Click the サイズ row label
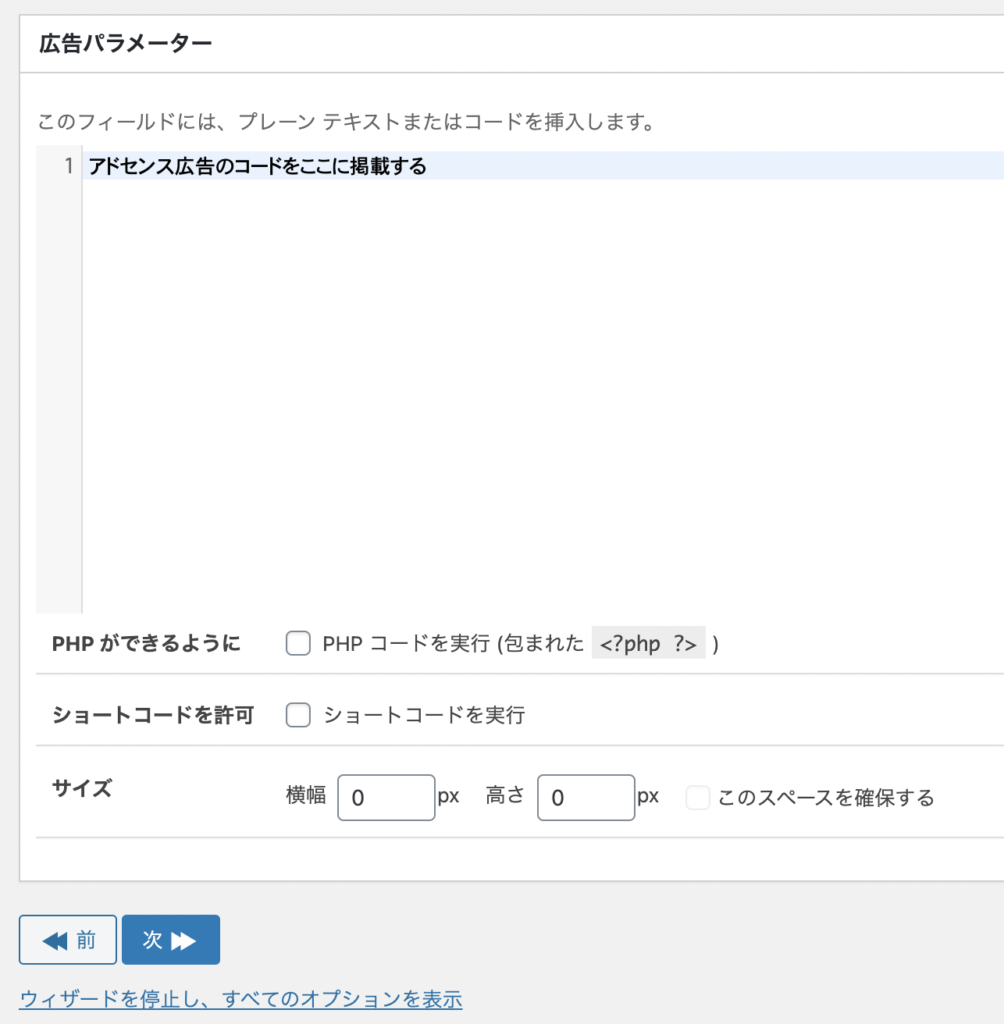Image resolution: width=1004 pixels, height=1024 pixels. click(82, 788)
